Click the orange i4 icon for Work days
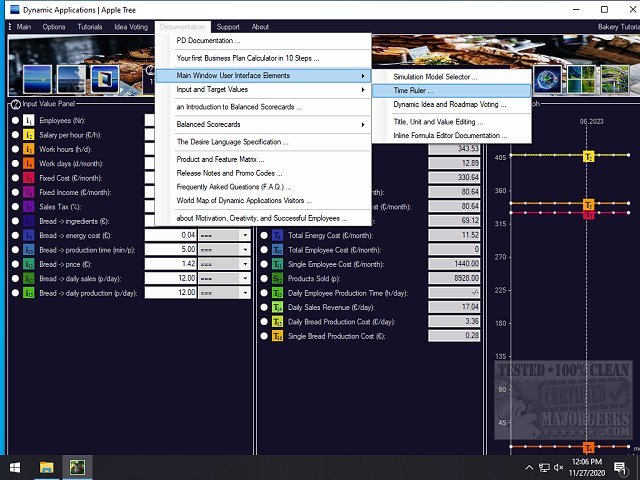The height and width of the screenshot is (480, 640). [29, 164]
